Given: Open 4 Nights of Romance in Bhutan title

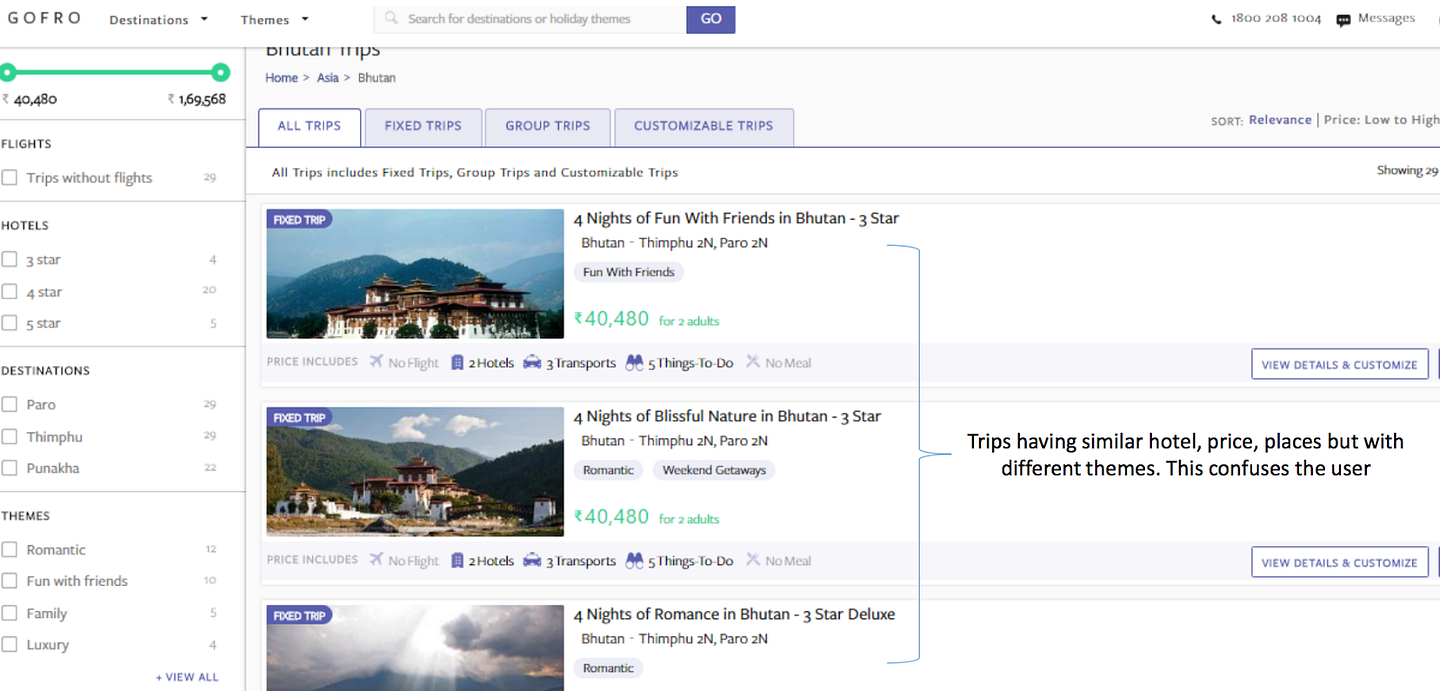Looking at the screenshot, I should point(734,614).
